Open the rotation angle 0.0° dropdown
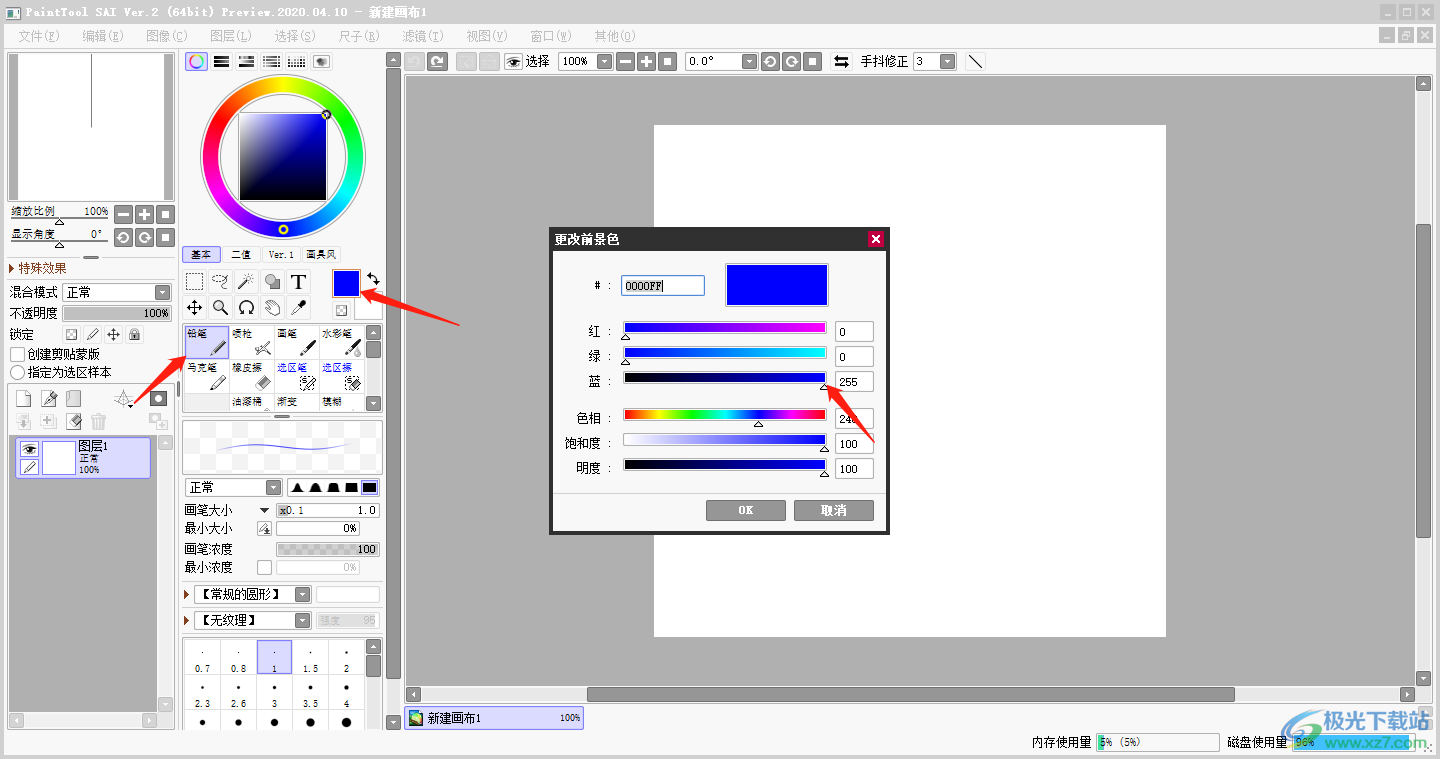Screen dimensions: 1440x759 point(750,61)
